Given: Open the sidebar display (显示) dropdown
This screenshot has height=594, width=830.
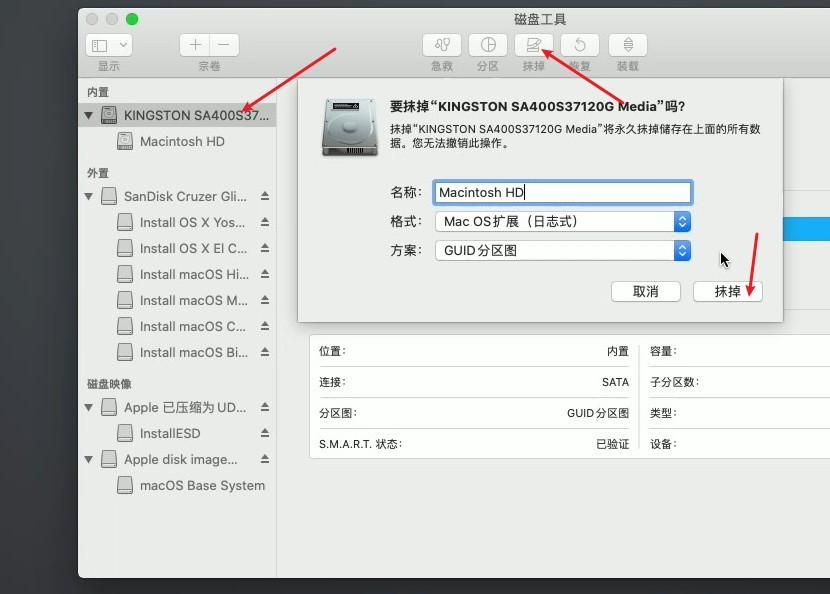Looking at the screenshot, I should point(109,45).
